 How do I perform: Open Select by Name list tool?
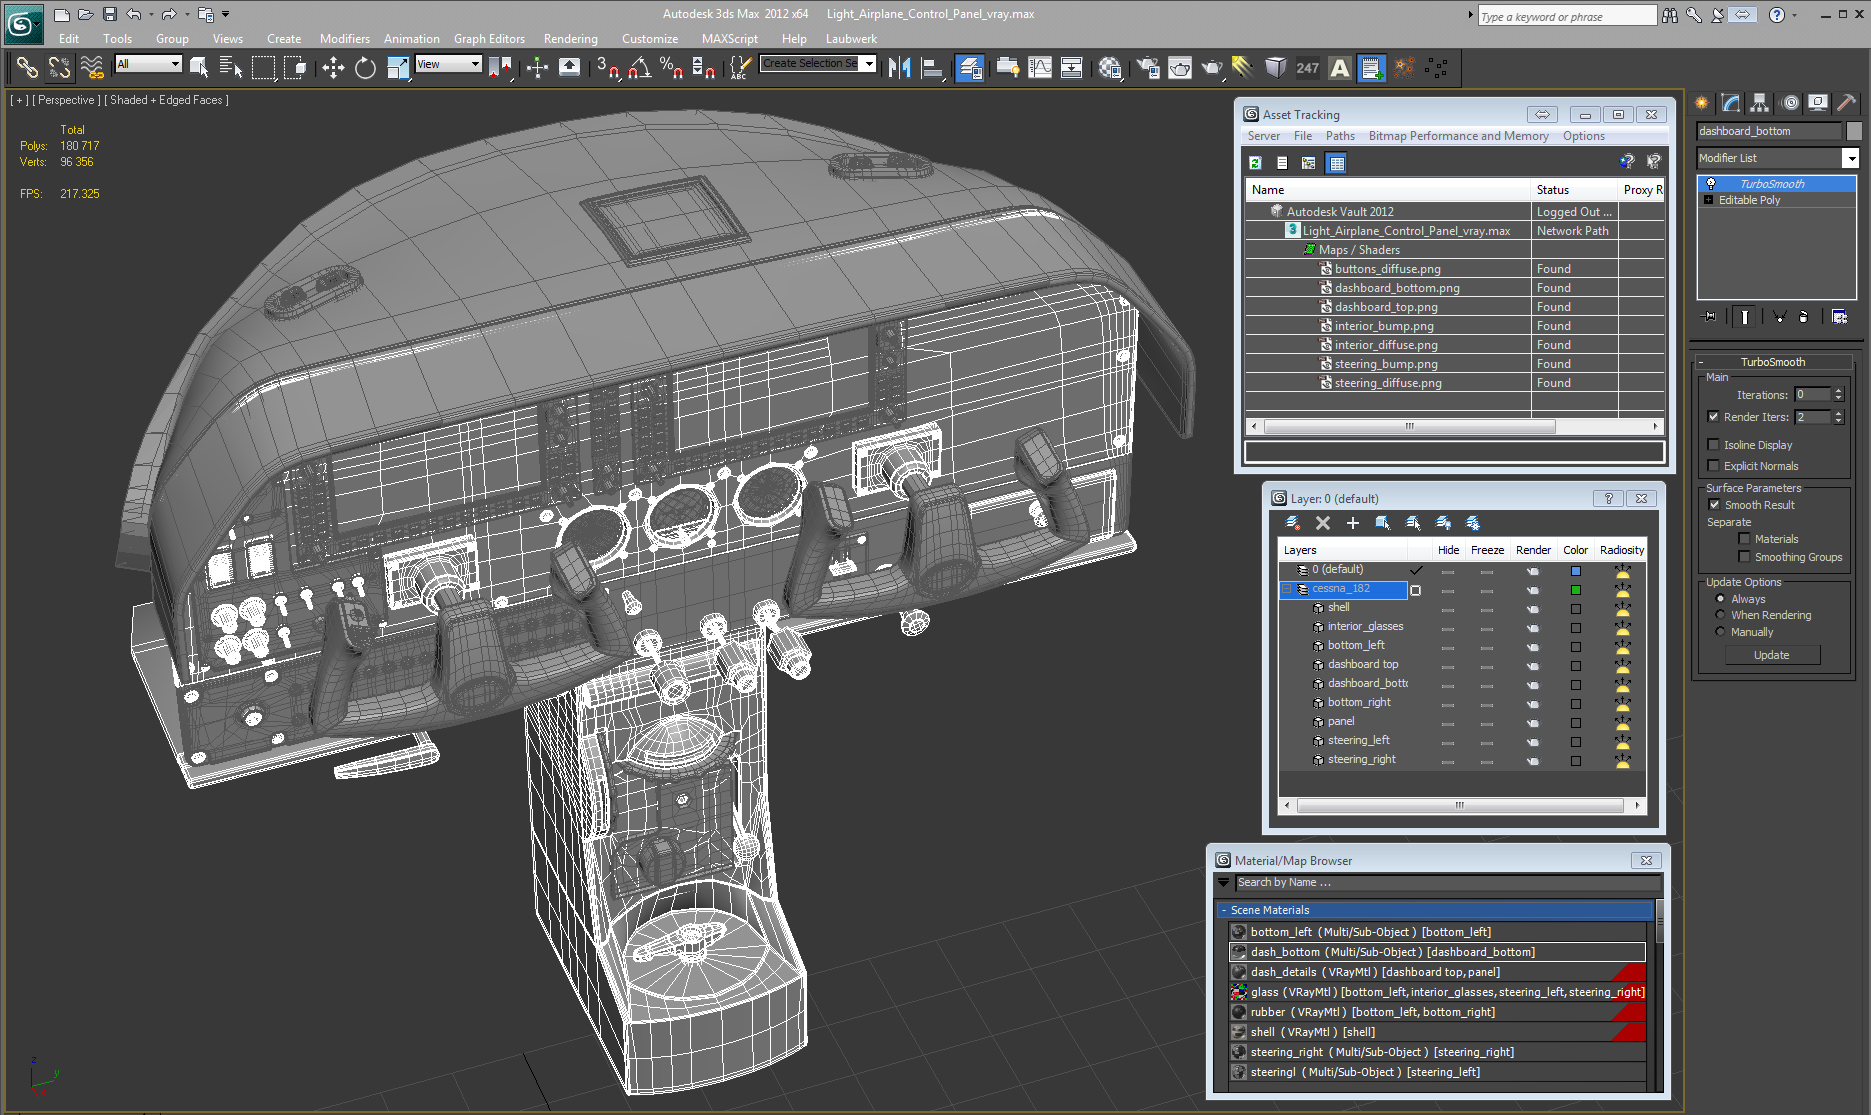231,68
